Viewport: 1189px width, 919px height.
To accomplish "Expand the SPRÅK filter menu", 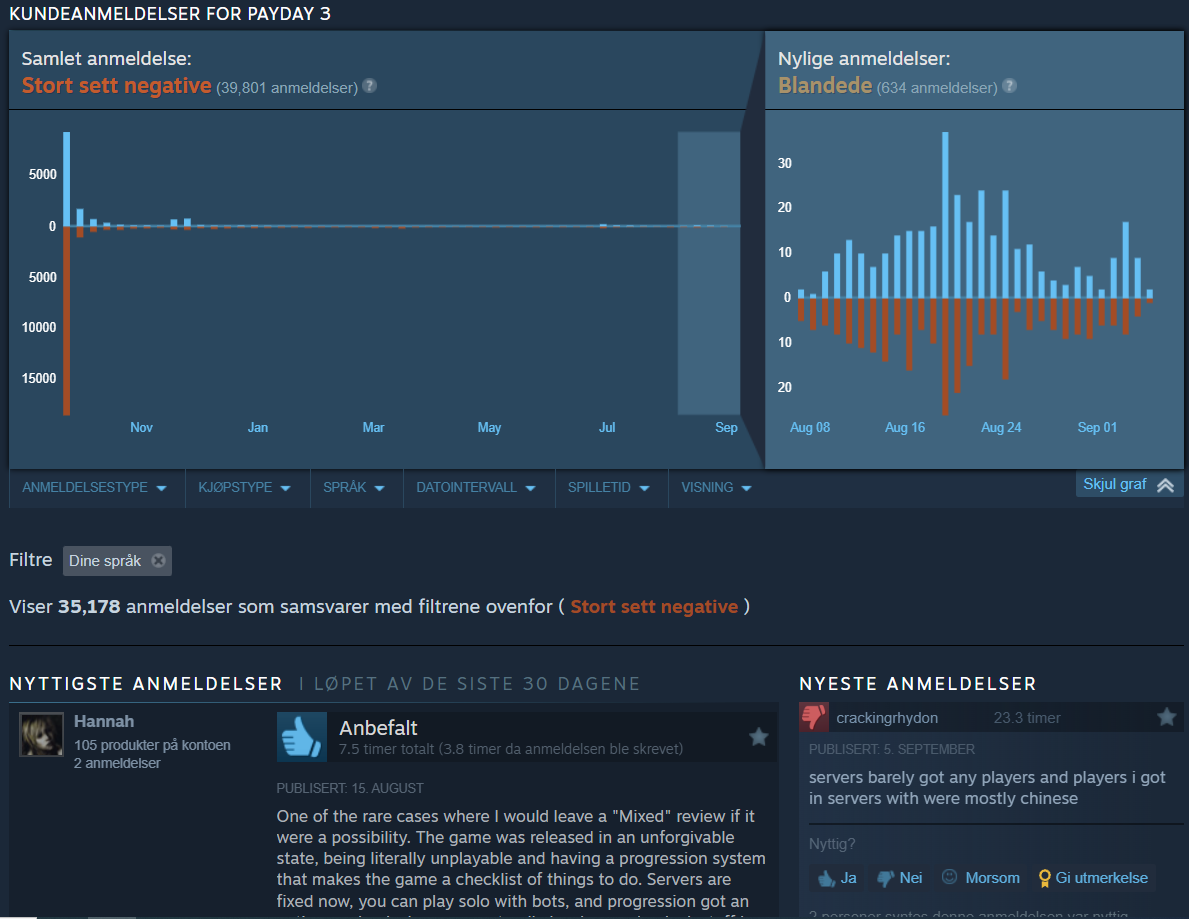I will (353, 488).
